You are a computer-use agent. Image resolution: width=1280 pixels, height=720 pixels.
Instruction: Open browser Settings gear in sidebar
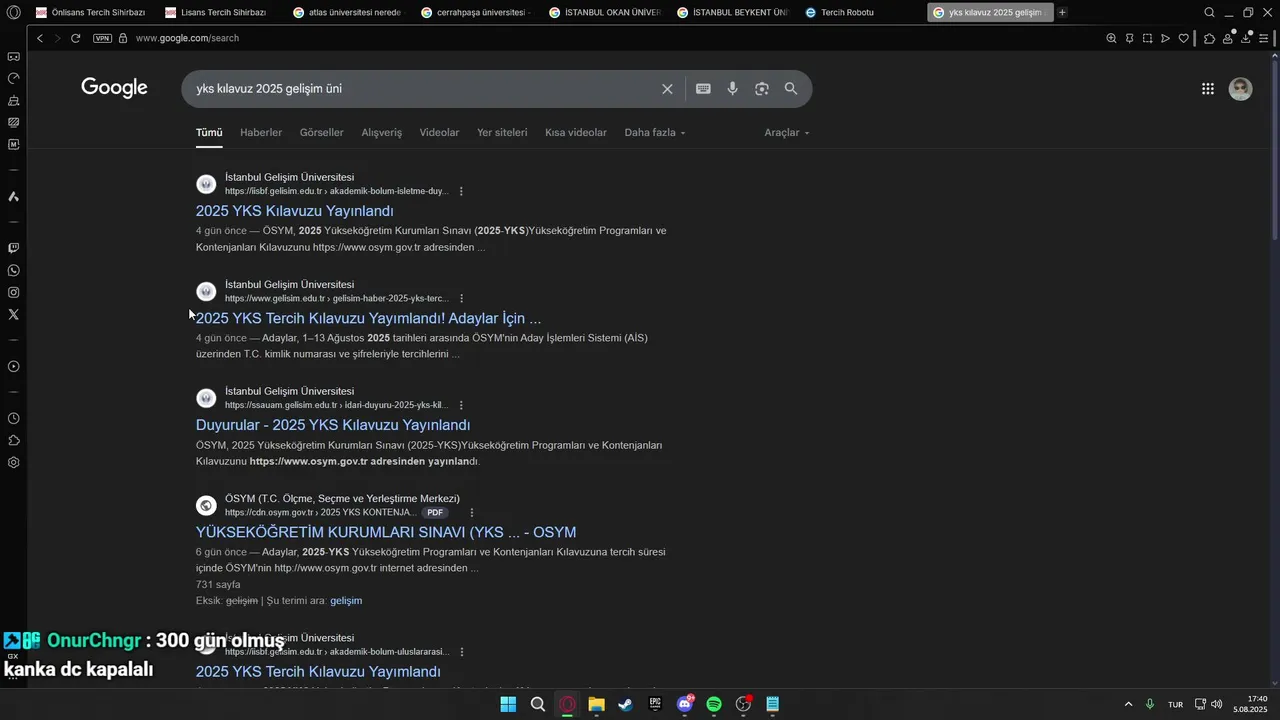click(13, 462)
